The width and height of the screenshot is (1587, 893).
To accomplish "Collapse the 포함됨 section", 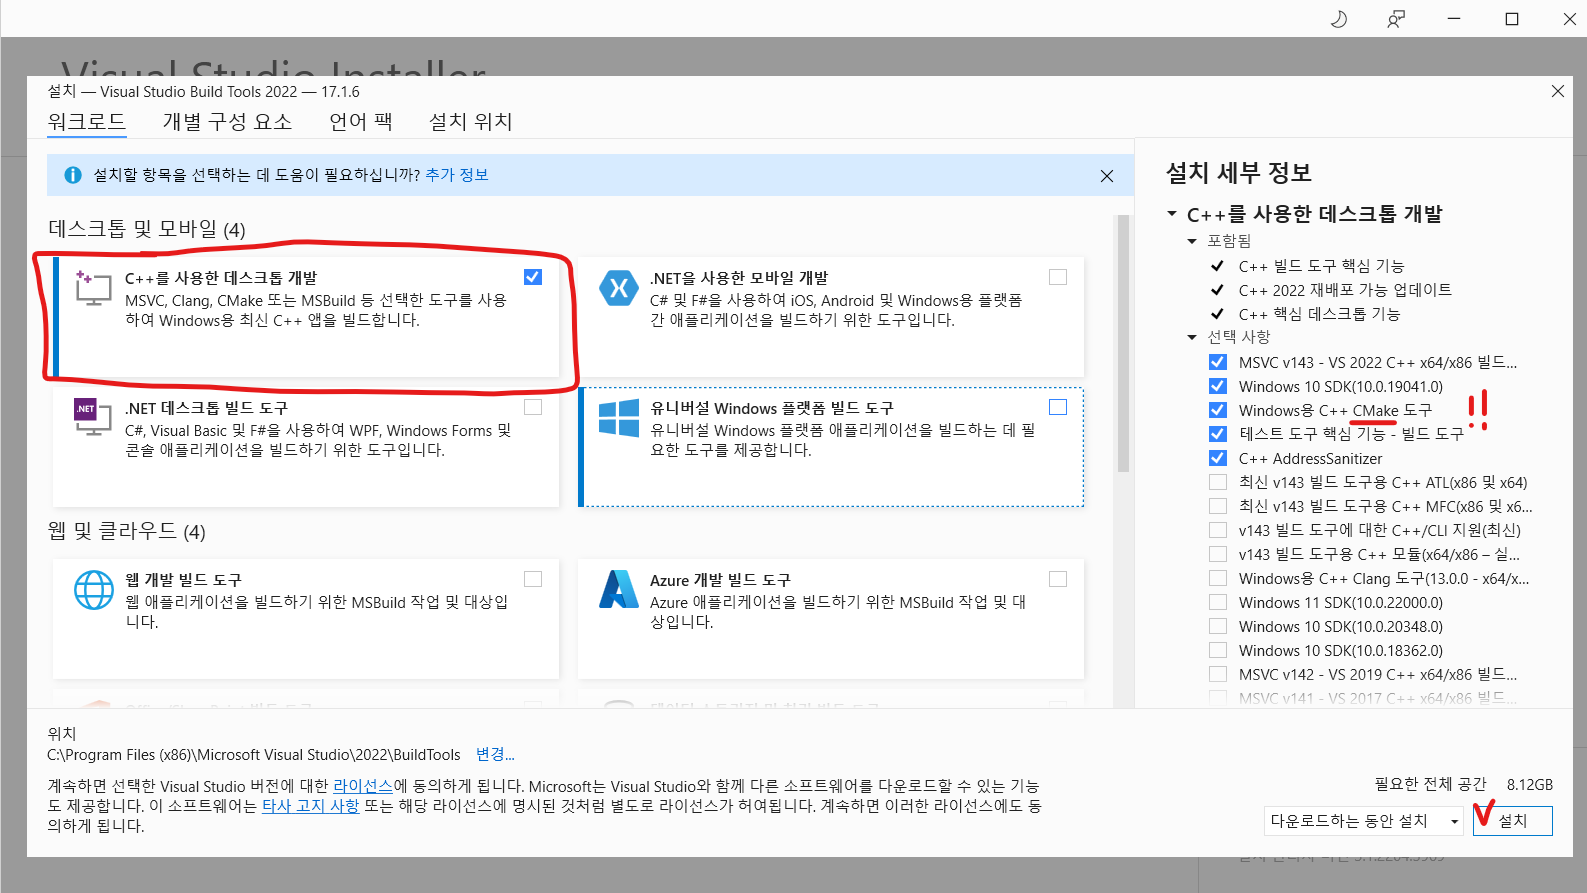I will pos(1192,241).
